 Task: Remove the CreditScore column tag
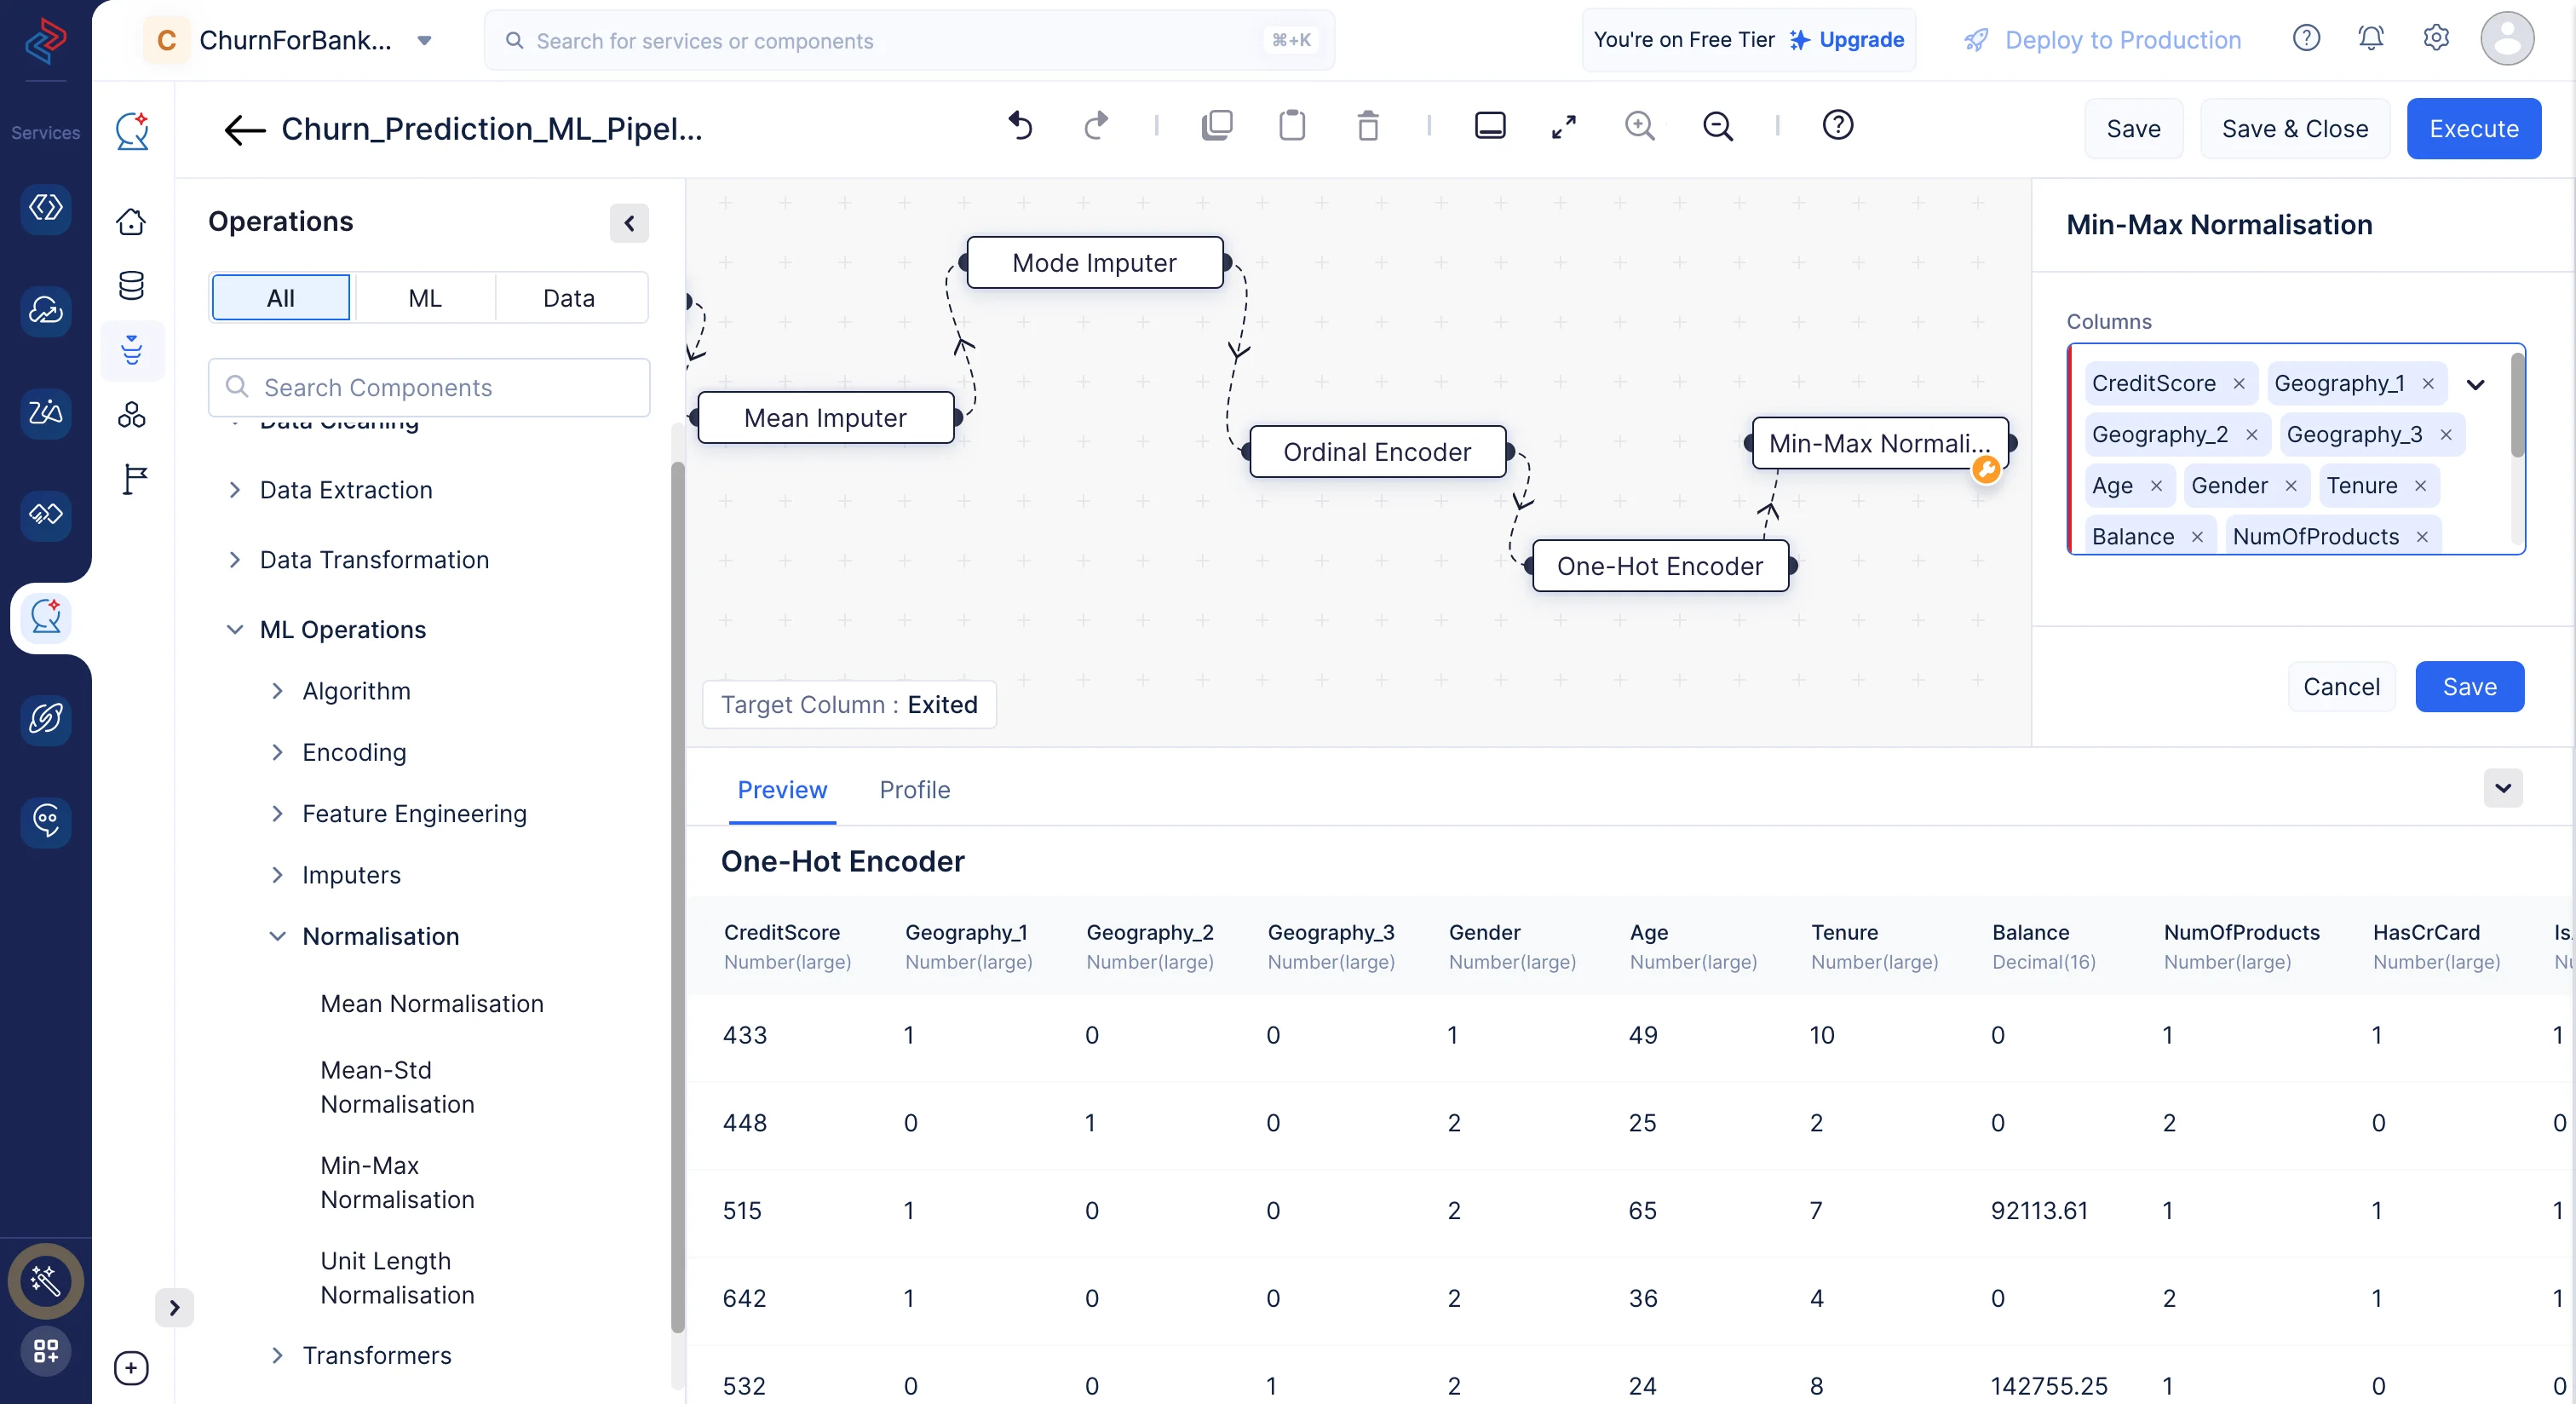(2239, 384)
